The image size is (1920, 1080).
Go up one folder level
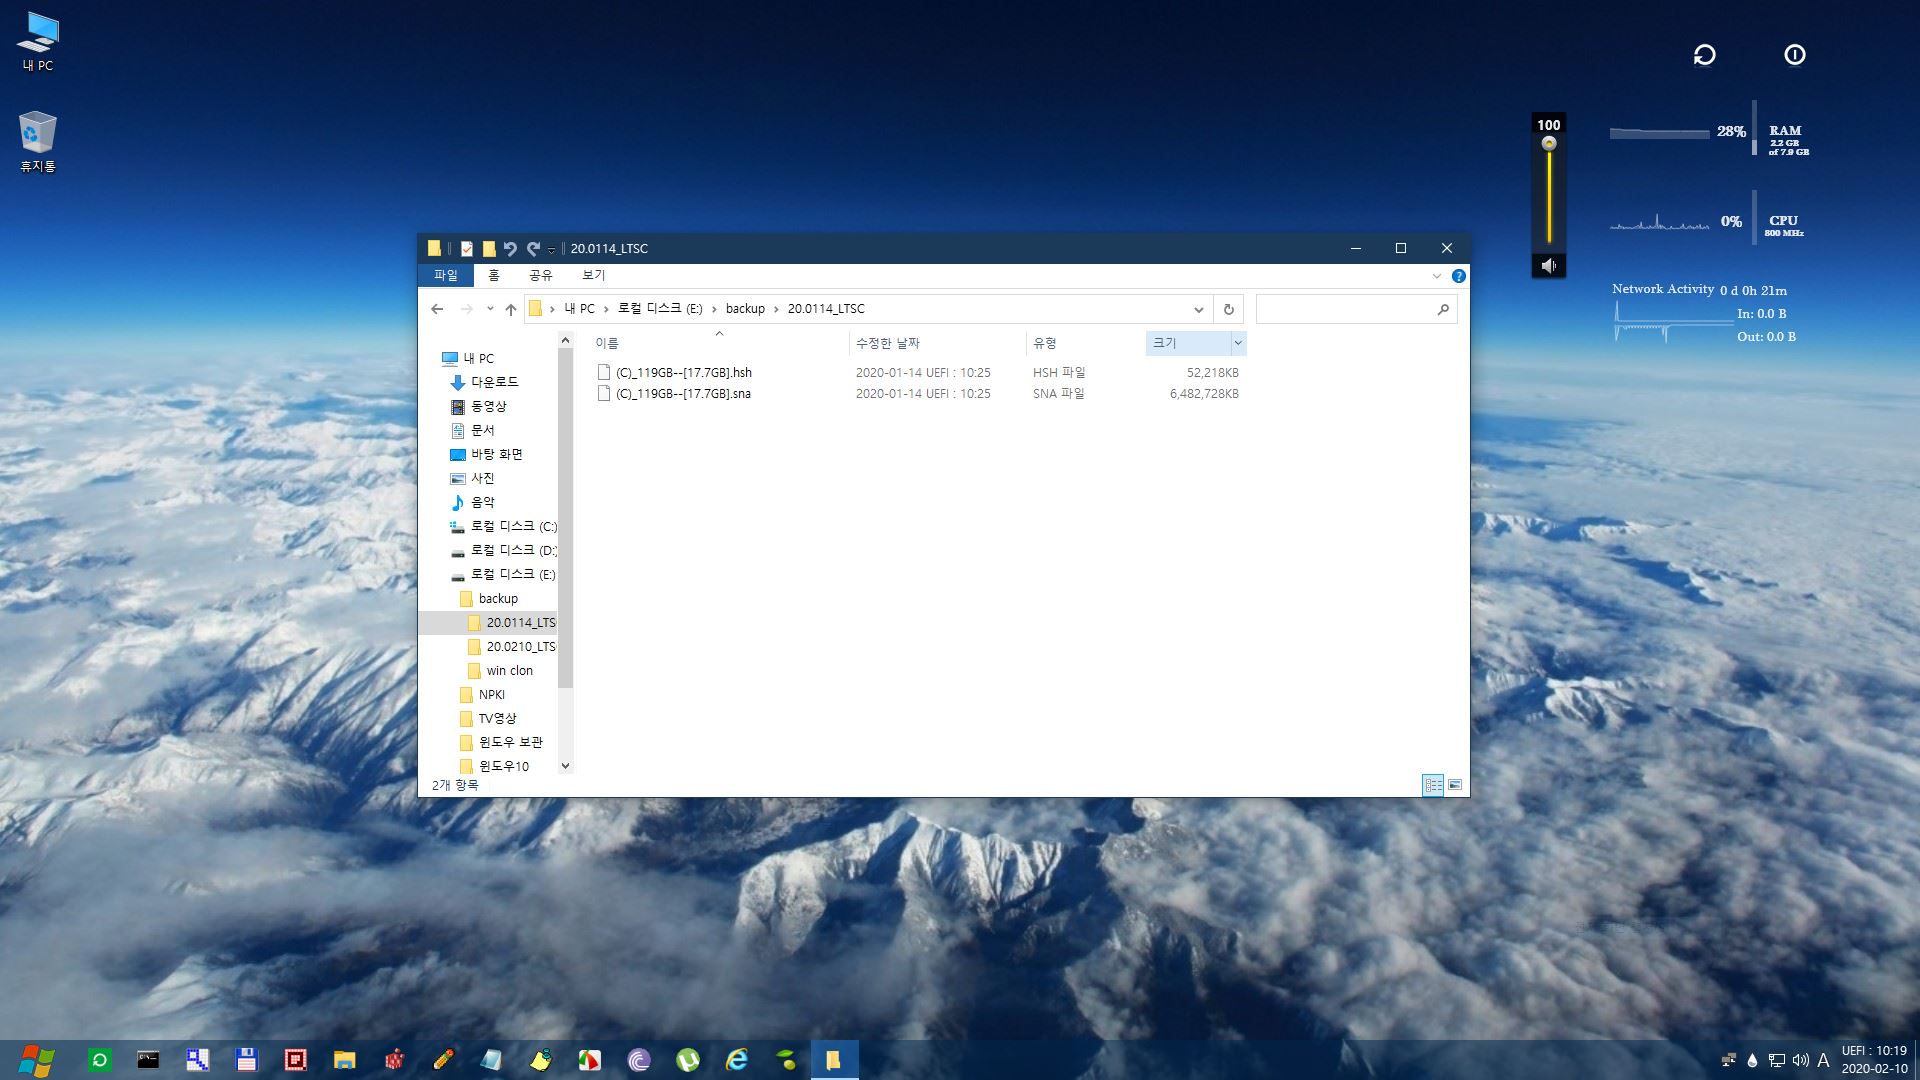pos(510,309)
